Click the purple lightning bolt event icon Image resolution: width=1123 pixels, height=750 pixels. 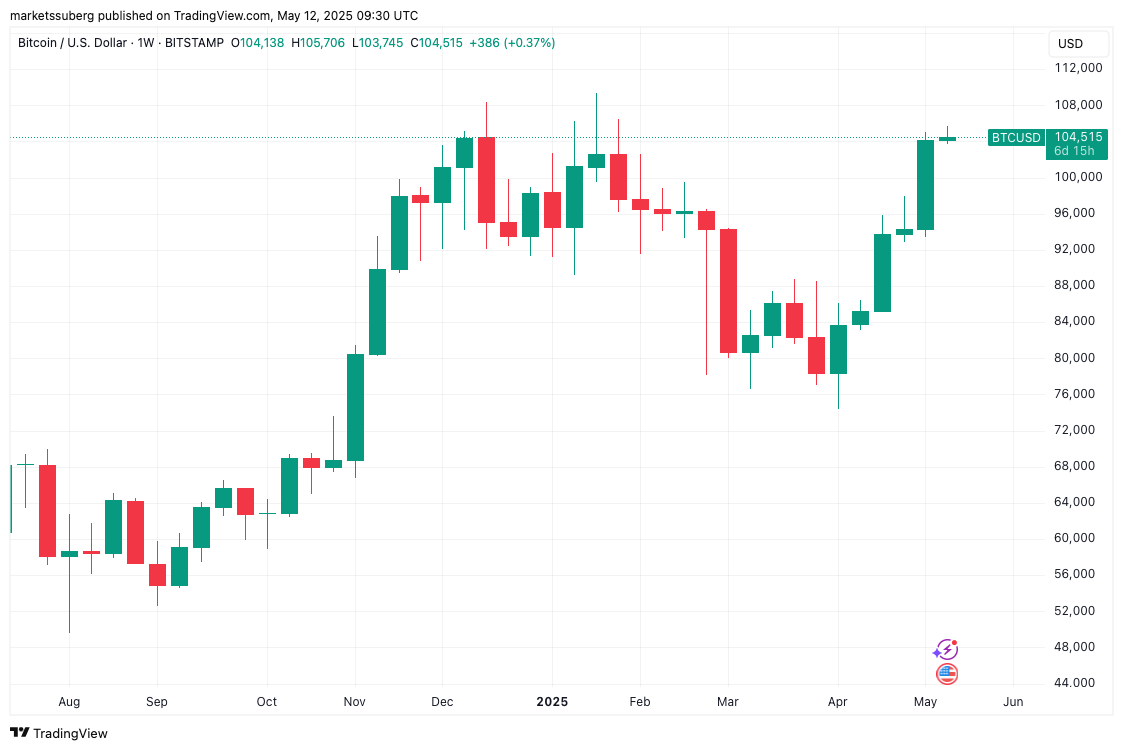tap(945, 650)
